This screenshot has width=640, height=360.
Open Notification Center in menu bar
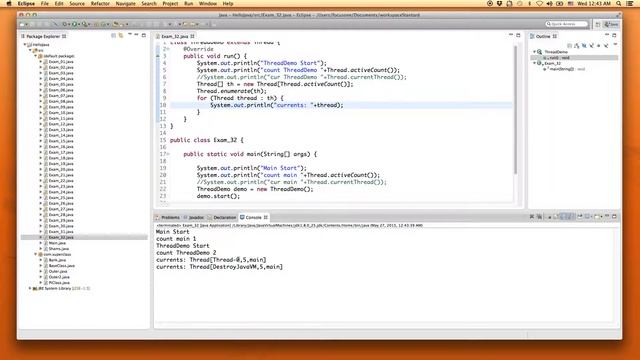[630, 3]
